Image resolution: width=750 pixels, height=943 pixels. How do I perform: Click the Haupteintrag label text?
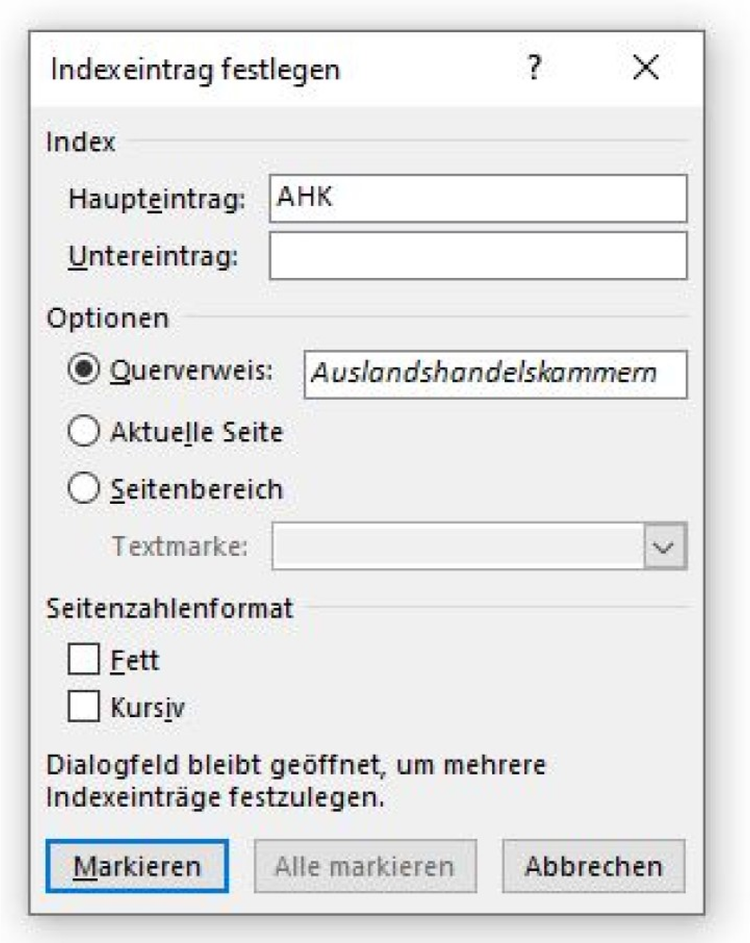pyautogui.click(x=156, y=199)
